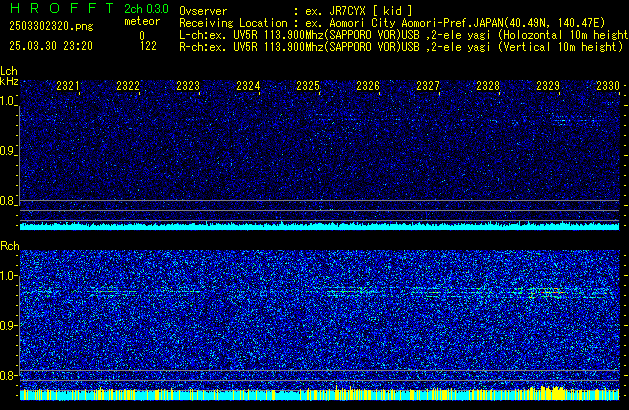Click the Lch channel label
This screenshot has width=629, height=410.
pyautogui.click(x=9, y=71)
